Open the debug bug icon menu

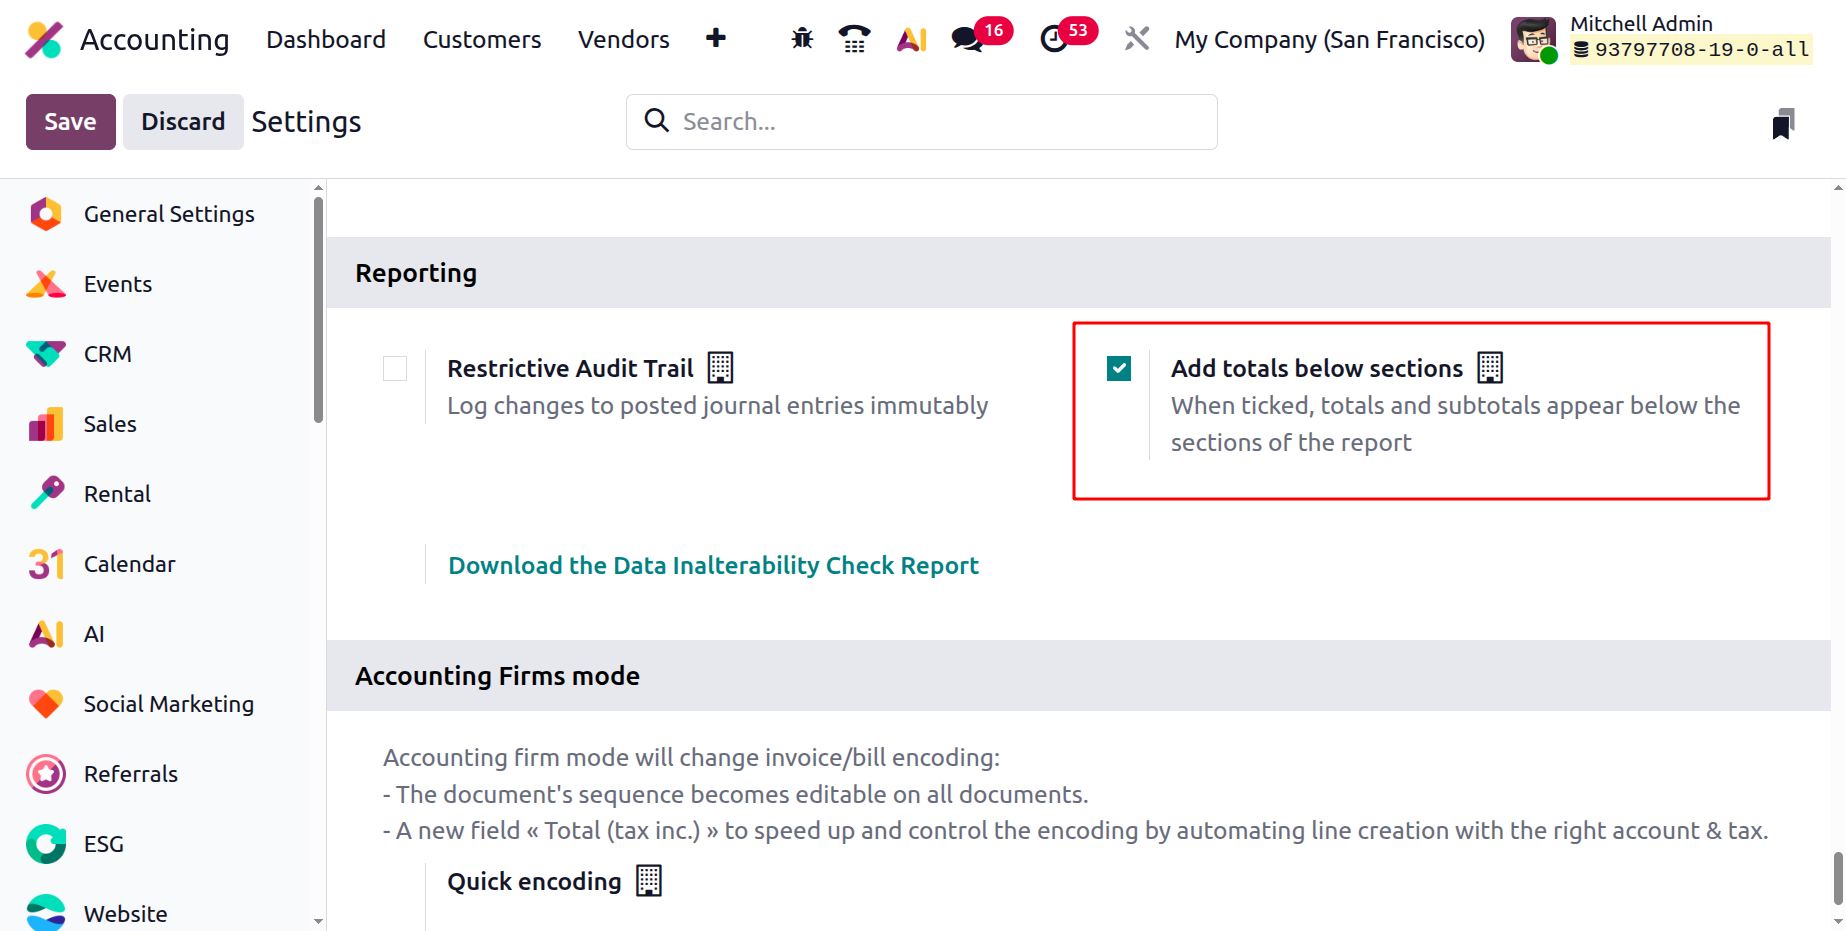(802, 39)
